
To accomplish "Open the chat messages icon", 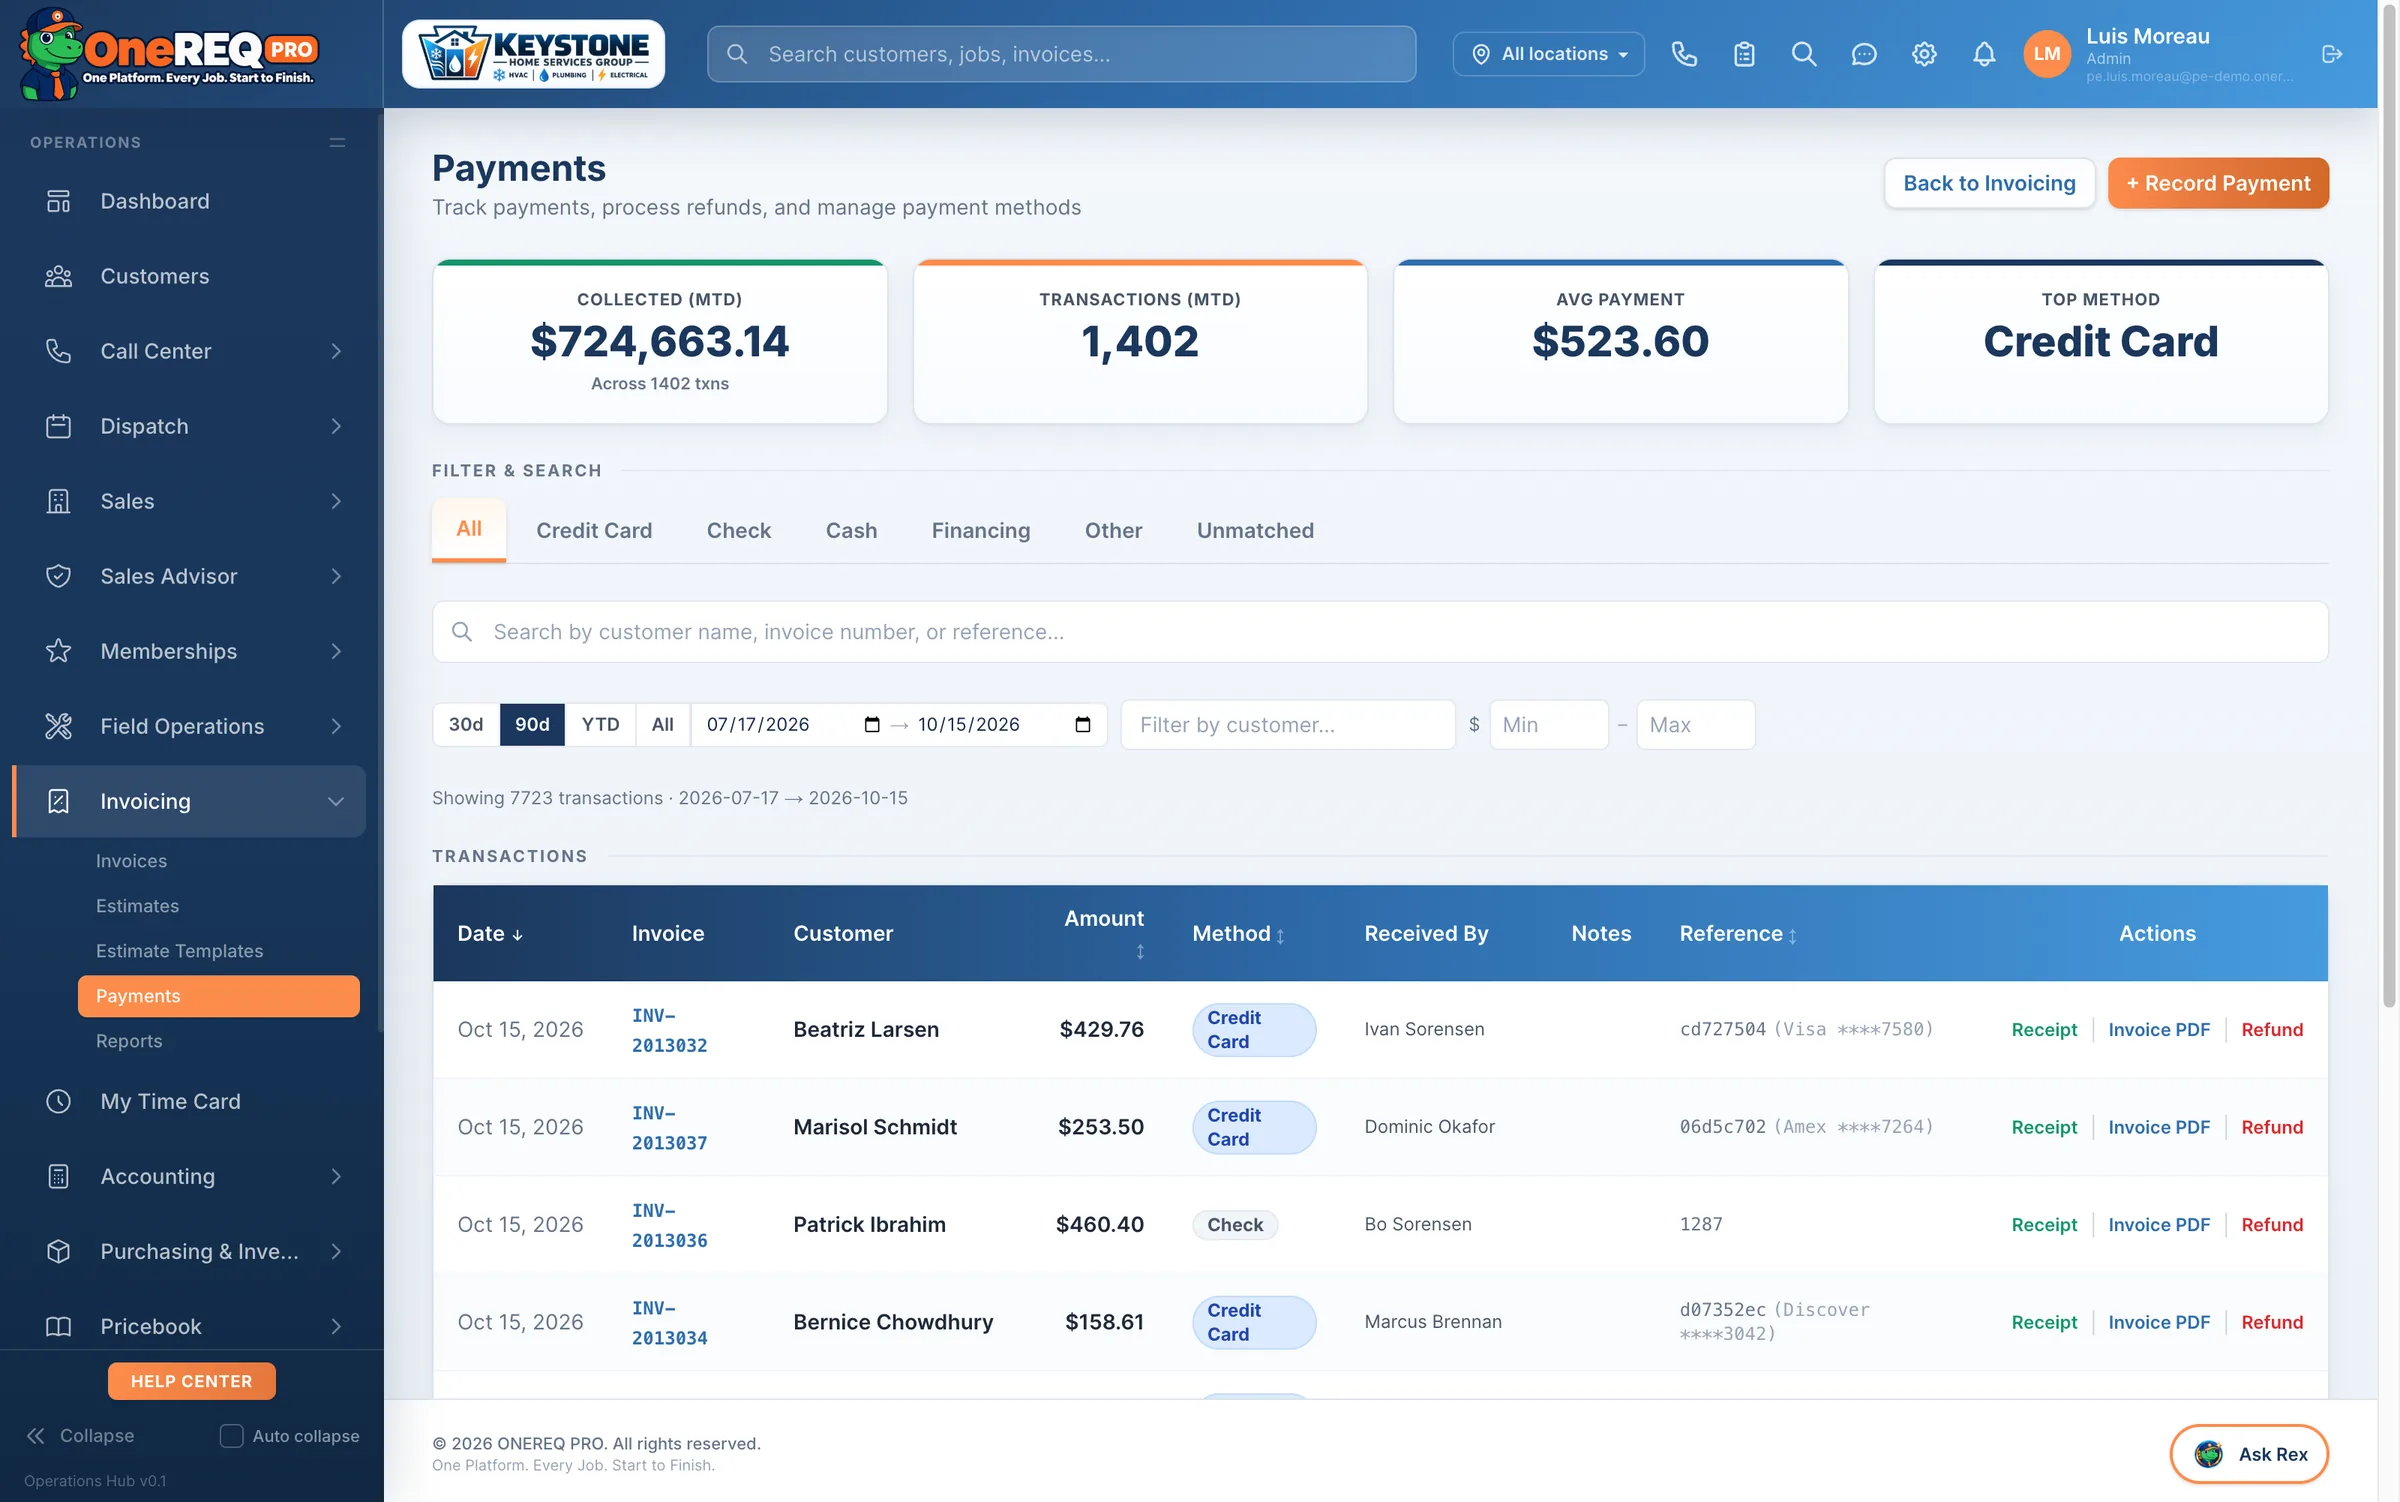I will [1863, 54].
